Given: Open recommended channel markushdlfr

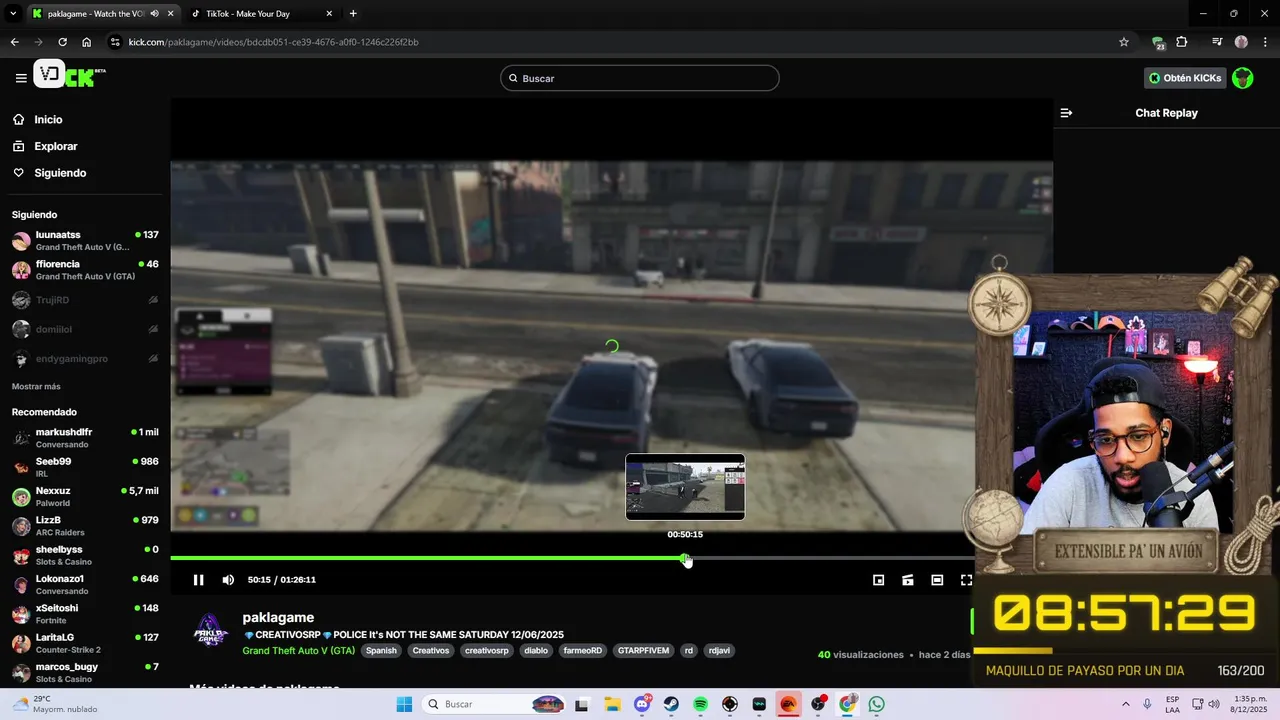Looking at the screenshot, I should [x=85, y=438].
